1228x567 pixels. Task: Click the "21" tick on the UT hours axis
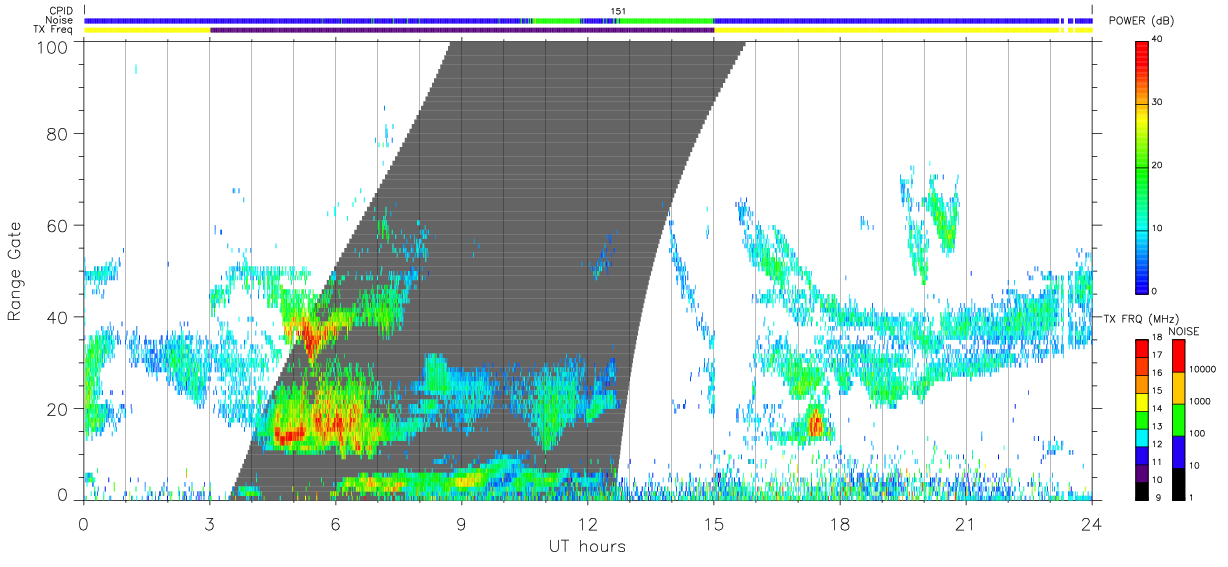[x=966, y=525]
